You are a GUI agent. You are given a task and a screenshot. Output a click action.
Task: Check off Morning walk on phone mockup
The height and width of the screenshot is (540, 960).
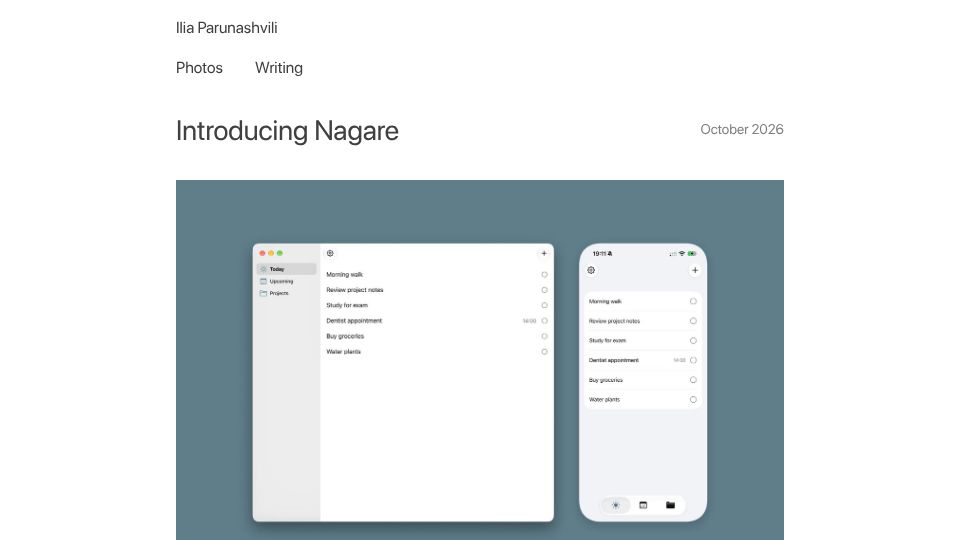pos(693,301)
